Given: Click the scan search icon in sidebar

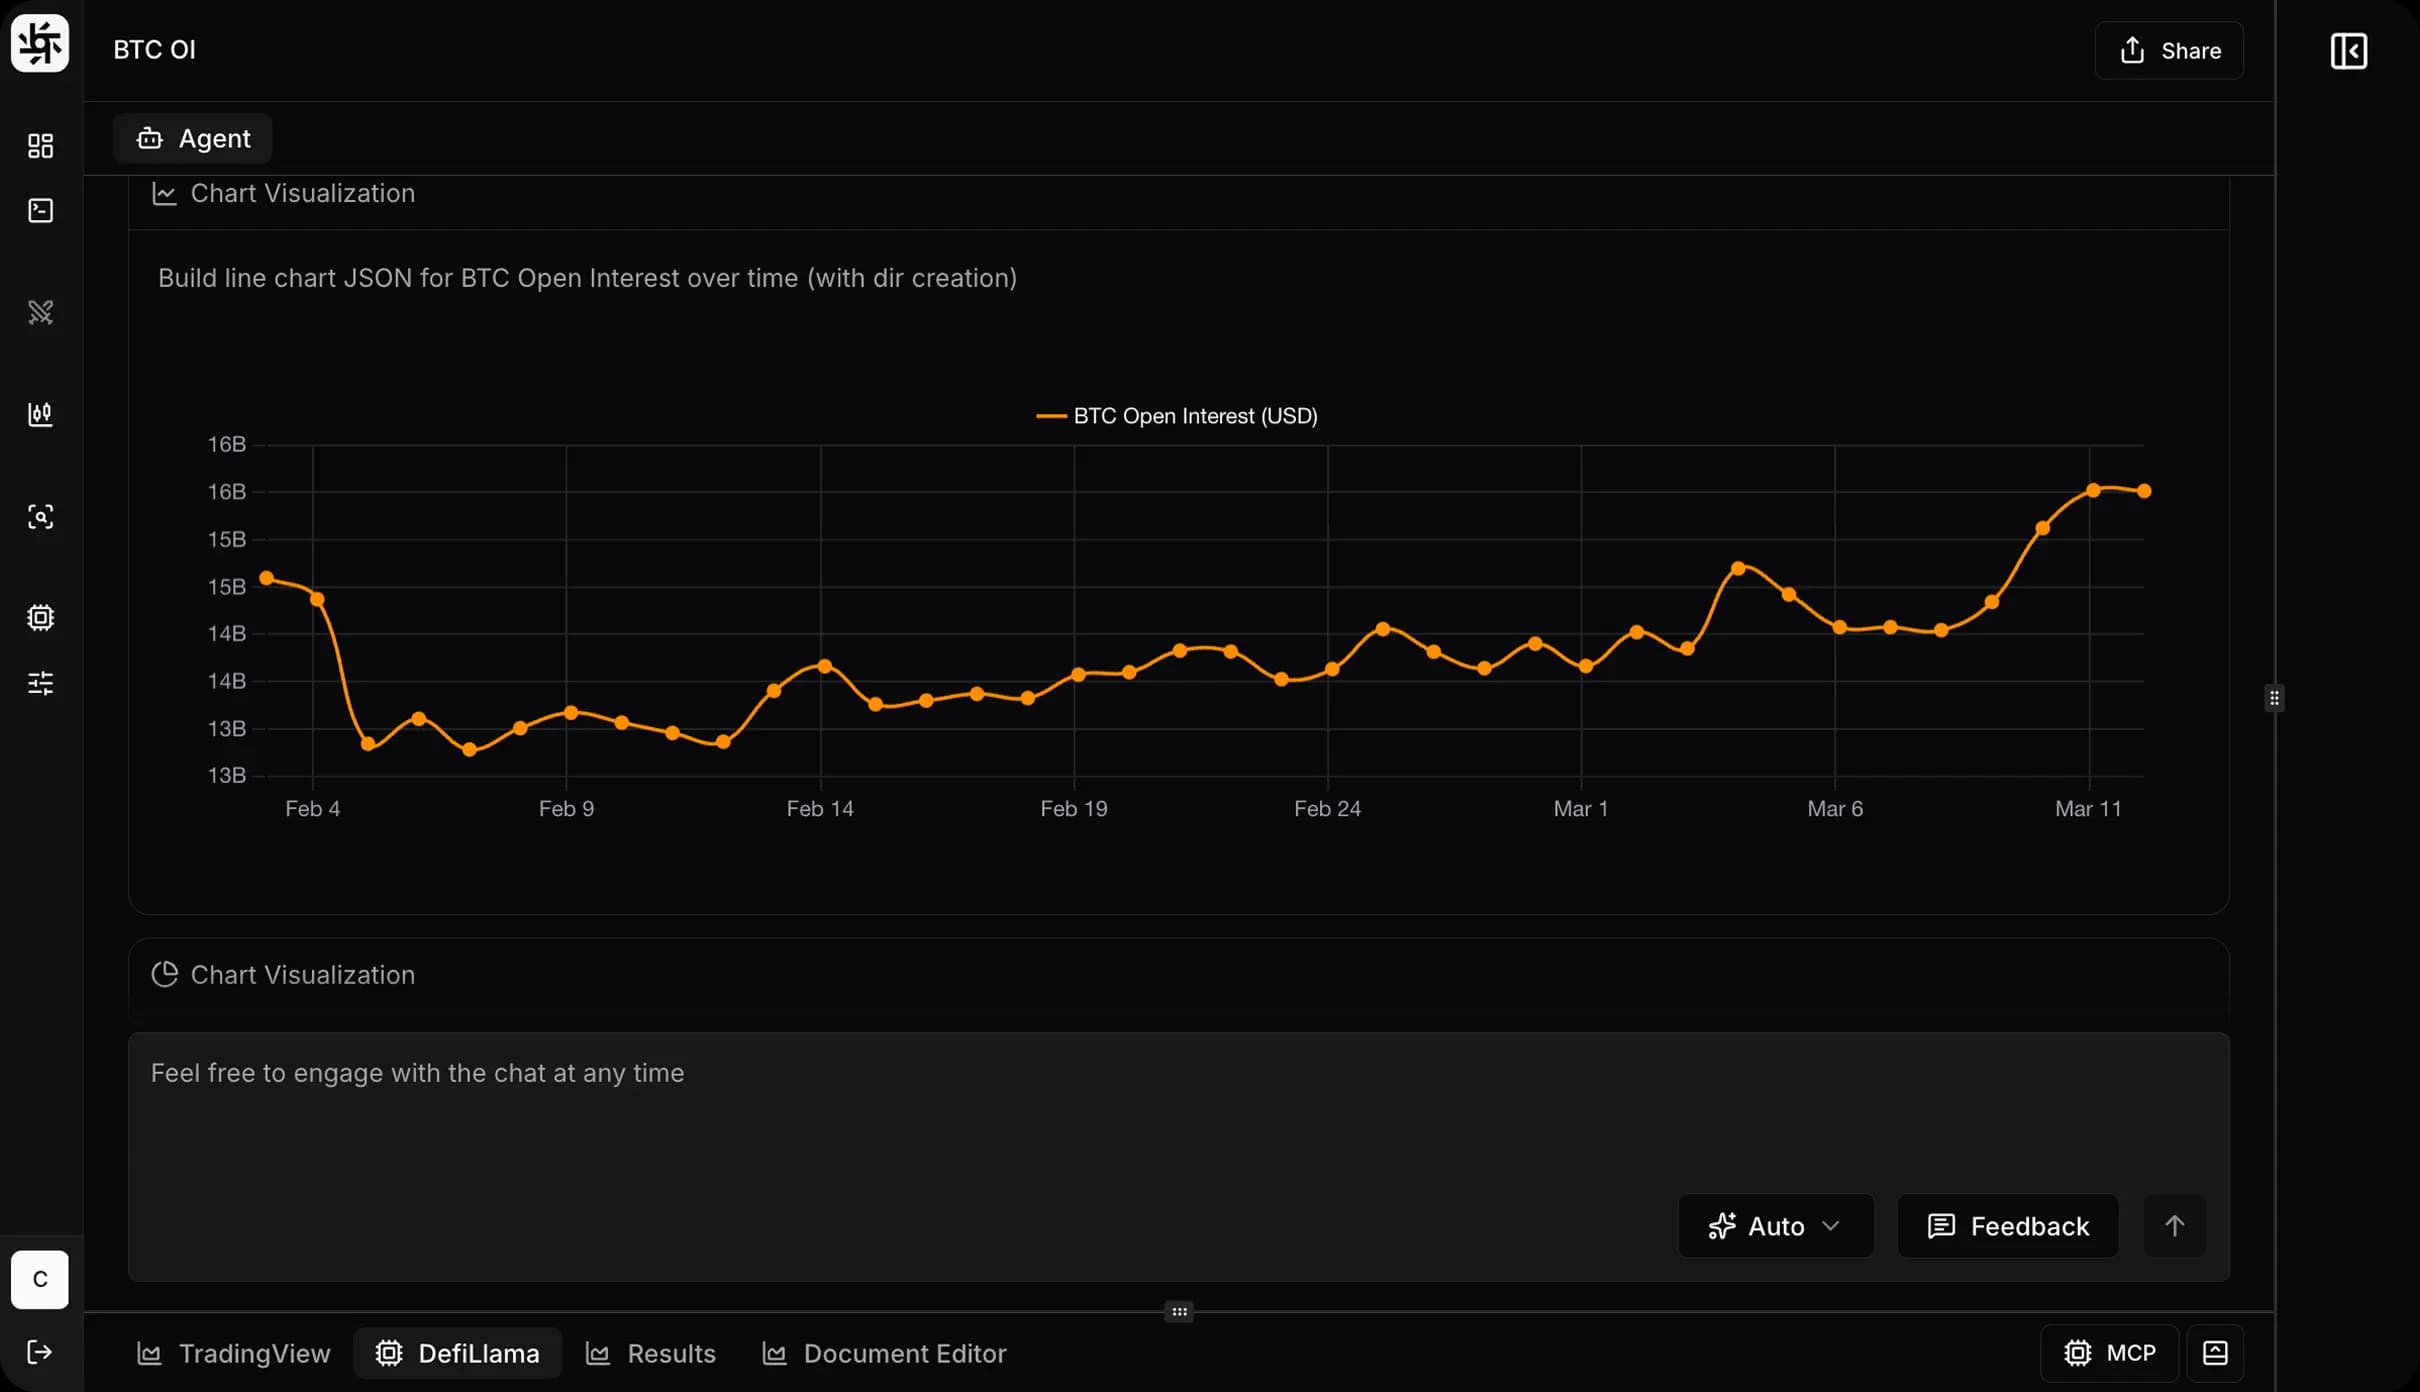Looking at the screenshot, I should [40, 517].
